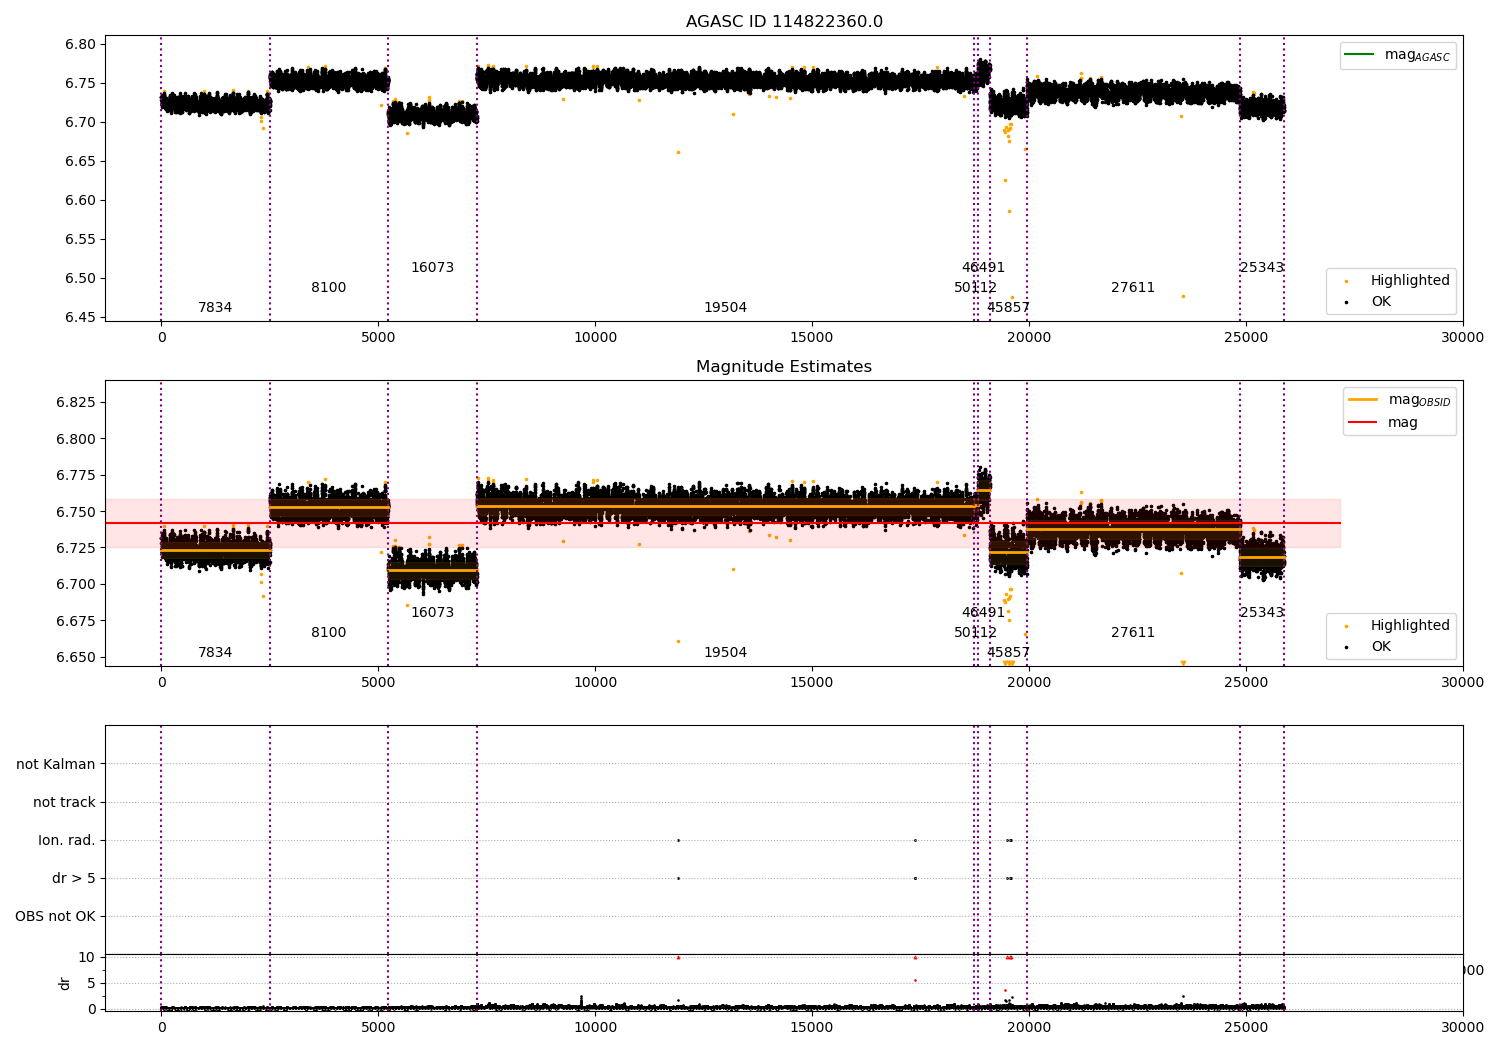
Task: Click obsid label 45857 in Magnitude Estimates plot
Action: click(x=1008, y=653)
